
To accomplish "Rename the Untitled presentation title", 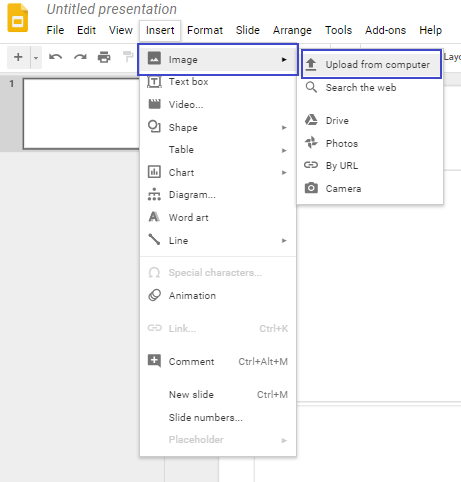I will pos(112,9).
